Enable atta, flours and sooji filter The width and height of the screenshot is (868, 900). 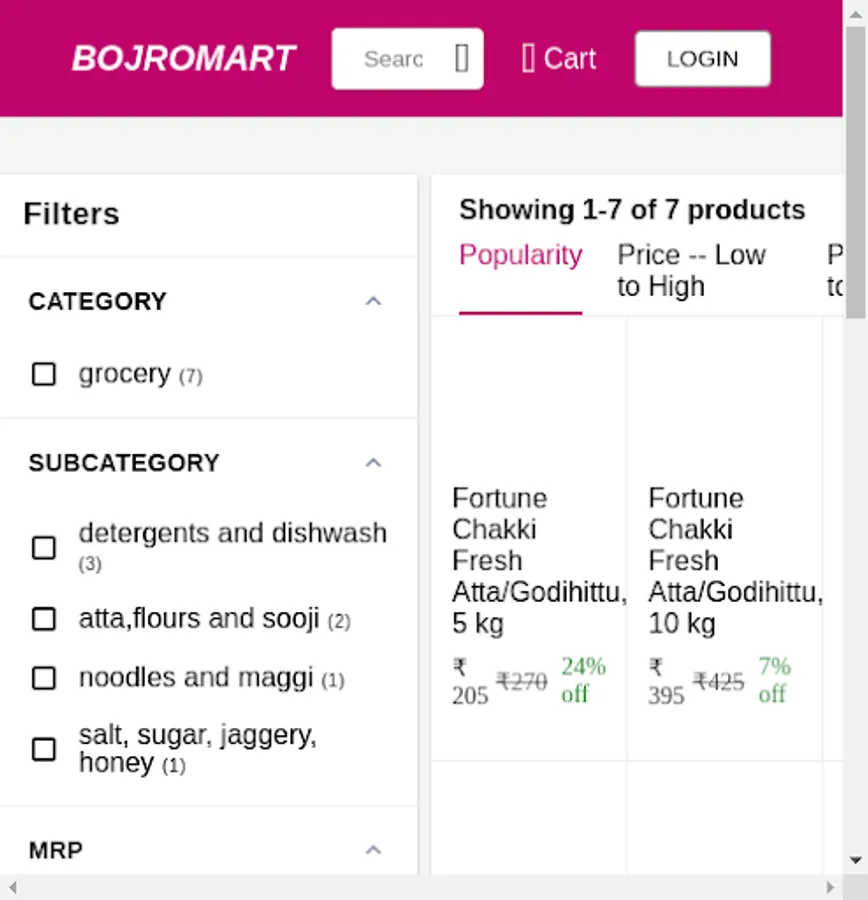tap(44, 619)
